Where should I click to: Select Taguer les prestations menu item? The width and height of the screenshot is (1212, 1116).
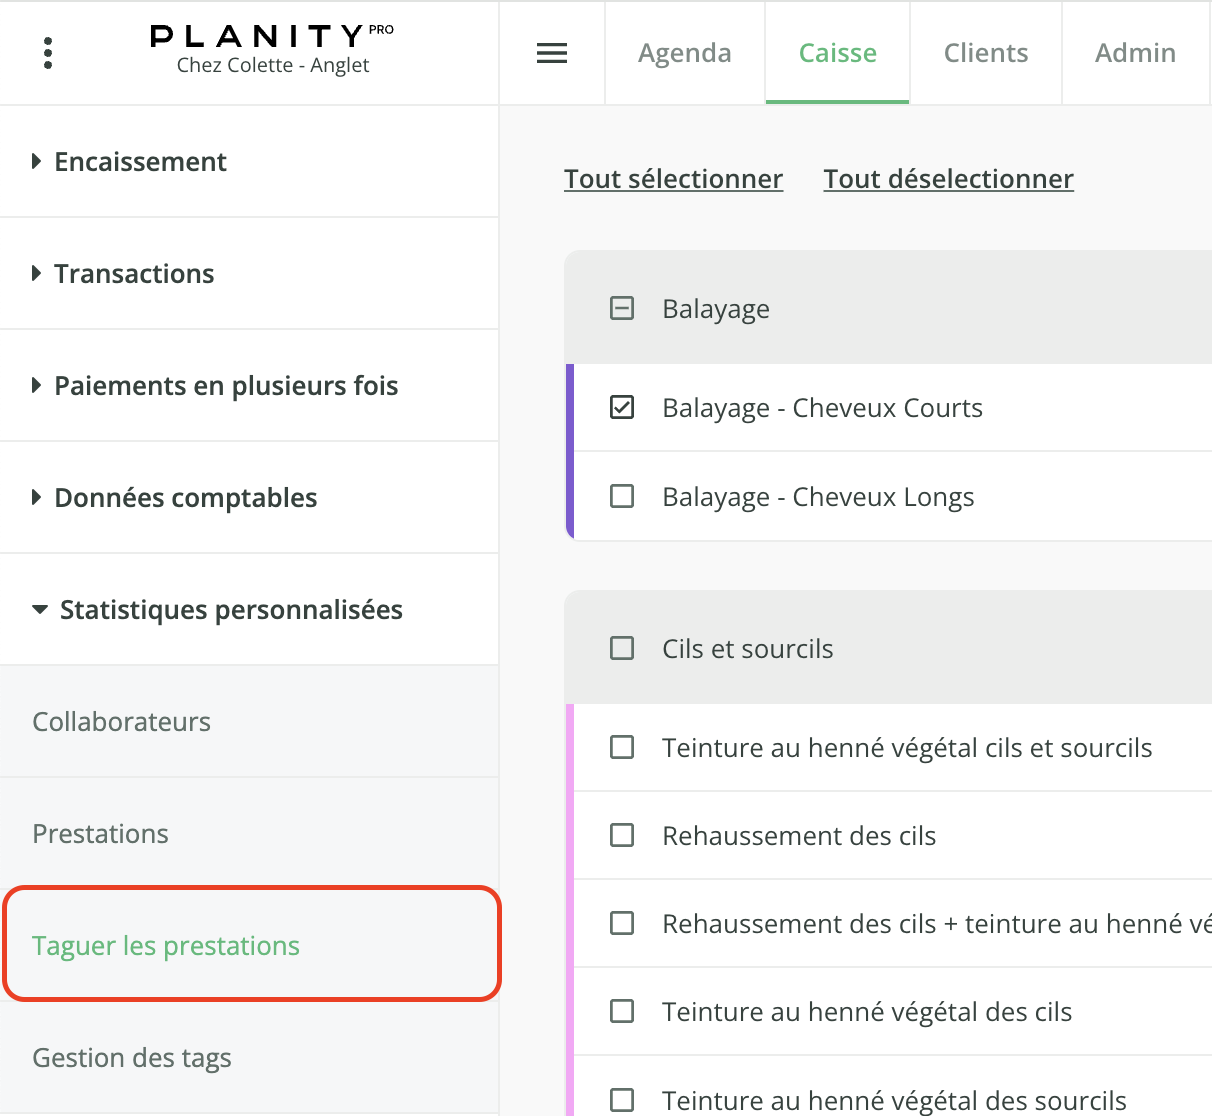(249, 946)
